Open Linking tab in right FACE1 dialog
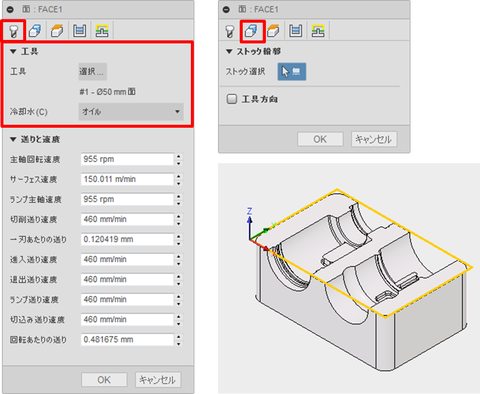The height and width of the screenshot is (394, 480). (x=318, y=31)
